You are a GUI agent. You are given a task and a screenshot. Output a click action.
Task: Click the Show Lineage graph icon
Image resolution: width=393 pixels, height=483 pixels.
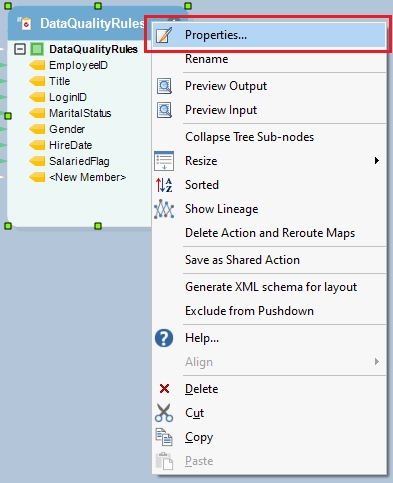coord(164,209)
